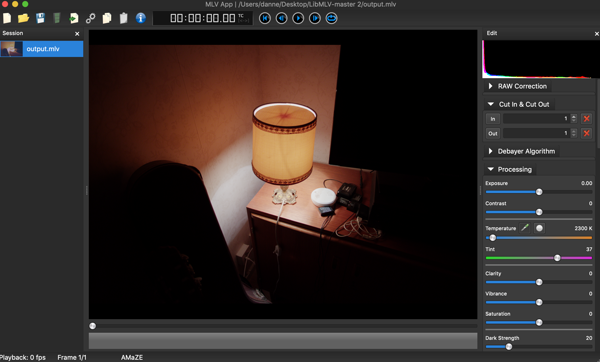The width and height of the screenshot is (600, 362).
Task: Click the In button
Action: (x=493, y=119)
